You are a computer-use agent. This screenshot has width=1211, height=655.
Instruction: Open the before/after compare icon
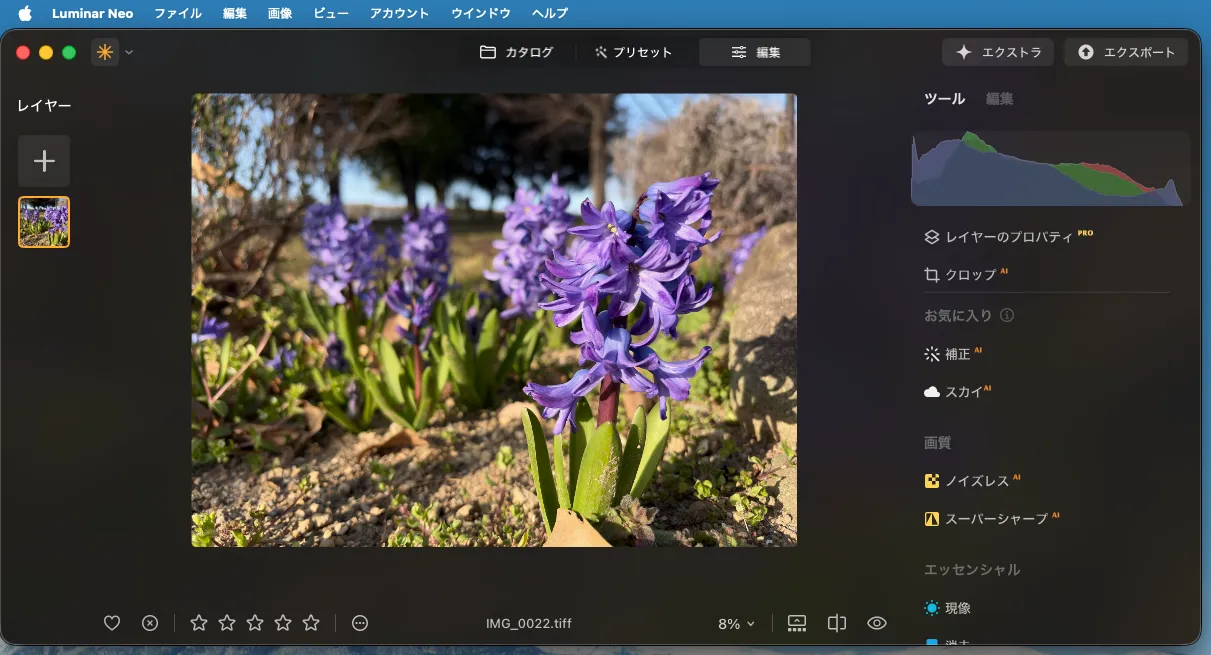pyautogui.click(x=837, y=623)
